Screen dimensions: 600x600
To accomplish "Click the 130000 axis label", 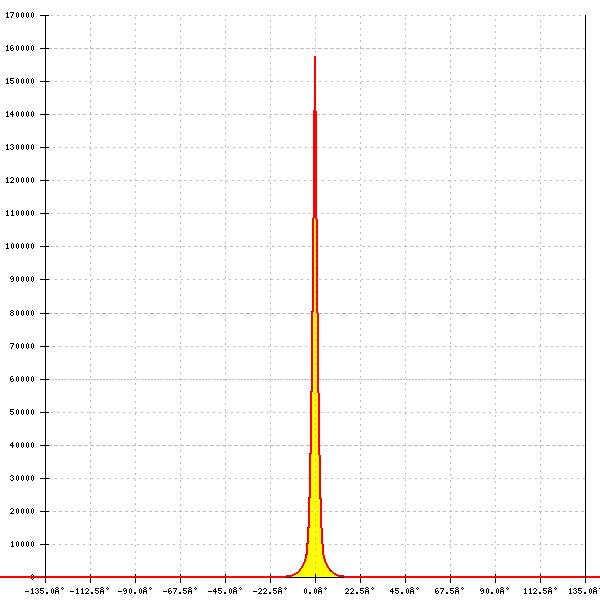I will 20,147.
